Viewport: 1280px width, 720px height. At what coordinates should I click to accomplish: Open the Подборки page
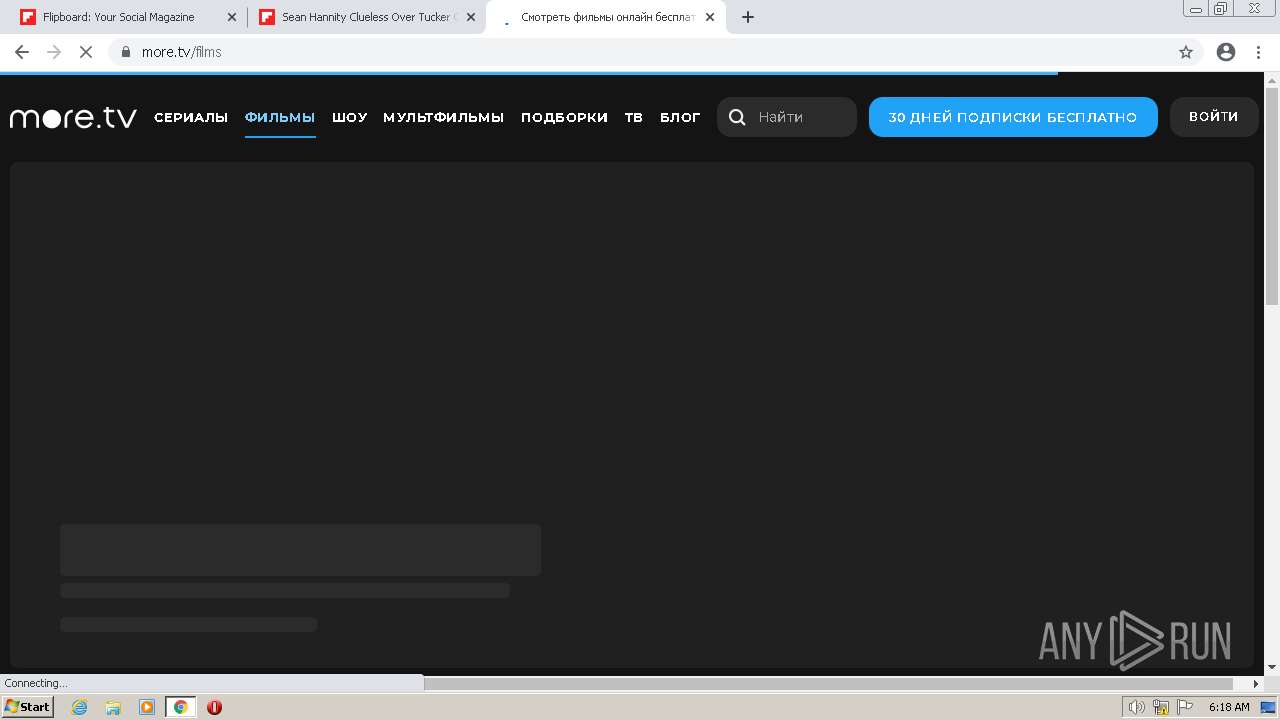click(x=564, y=117)
